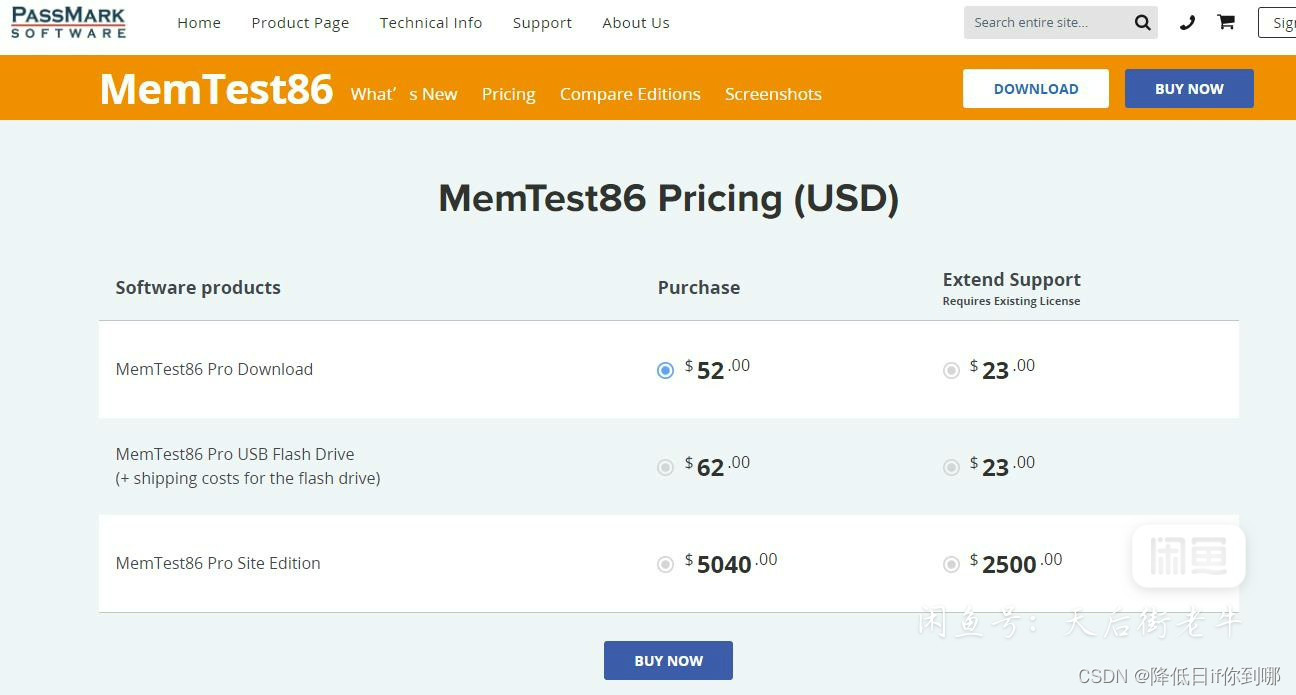Click the white Download button
The height and width of the screenshot is (695, 1296).
pos(1035,89)
